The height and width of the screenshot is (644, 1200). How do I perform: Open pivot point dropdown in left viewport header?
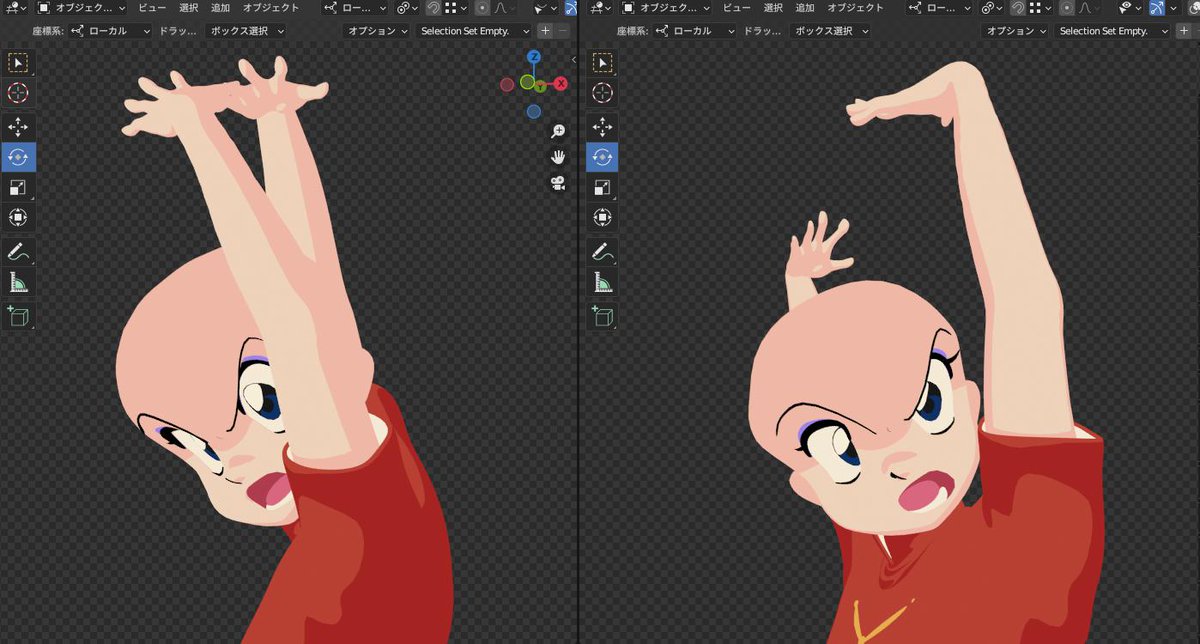click(406, 8)
